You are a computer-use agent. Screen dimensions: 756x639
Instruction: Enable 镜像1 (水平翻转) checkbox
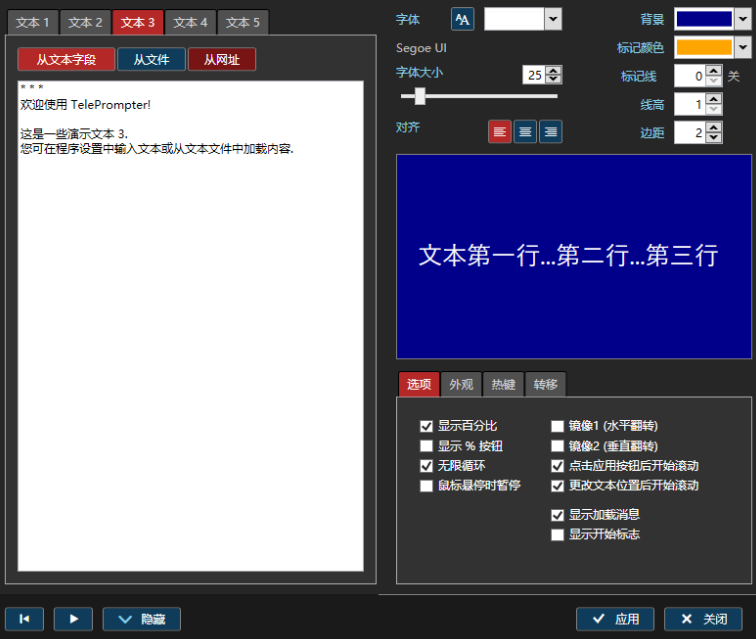(x=557, y=426)
